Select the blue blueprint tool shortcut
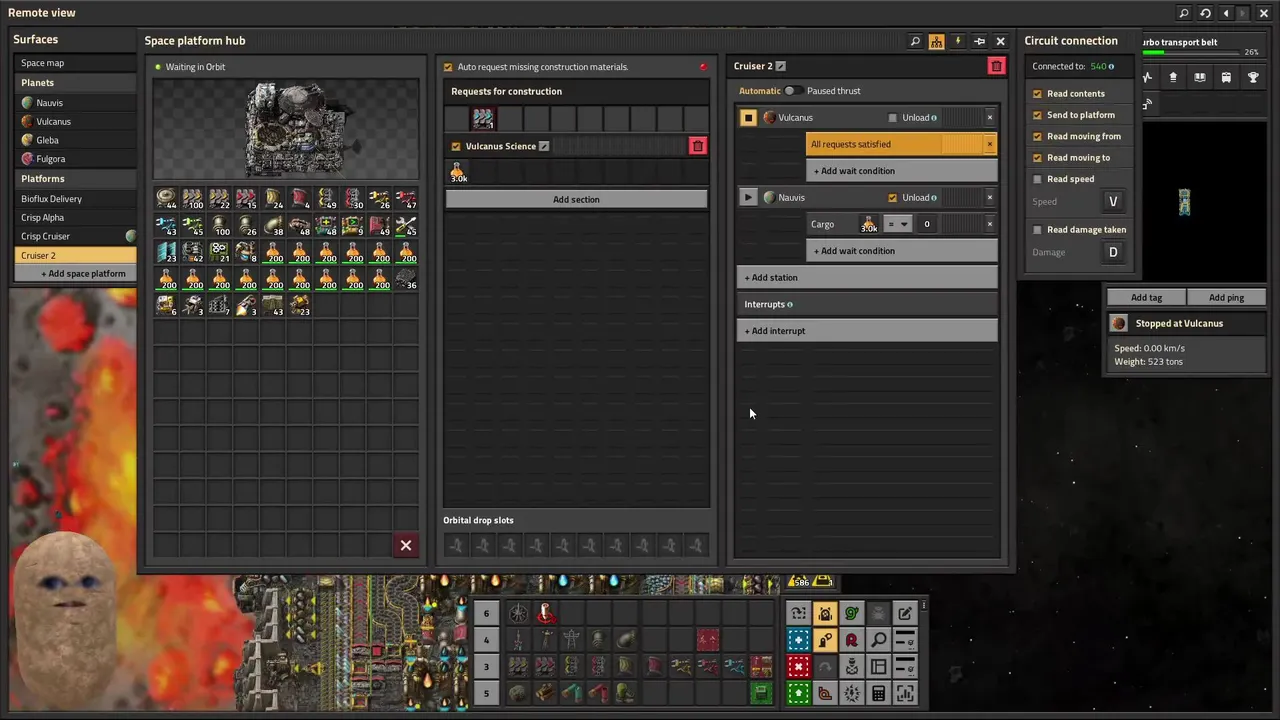 point(798,640)
